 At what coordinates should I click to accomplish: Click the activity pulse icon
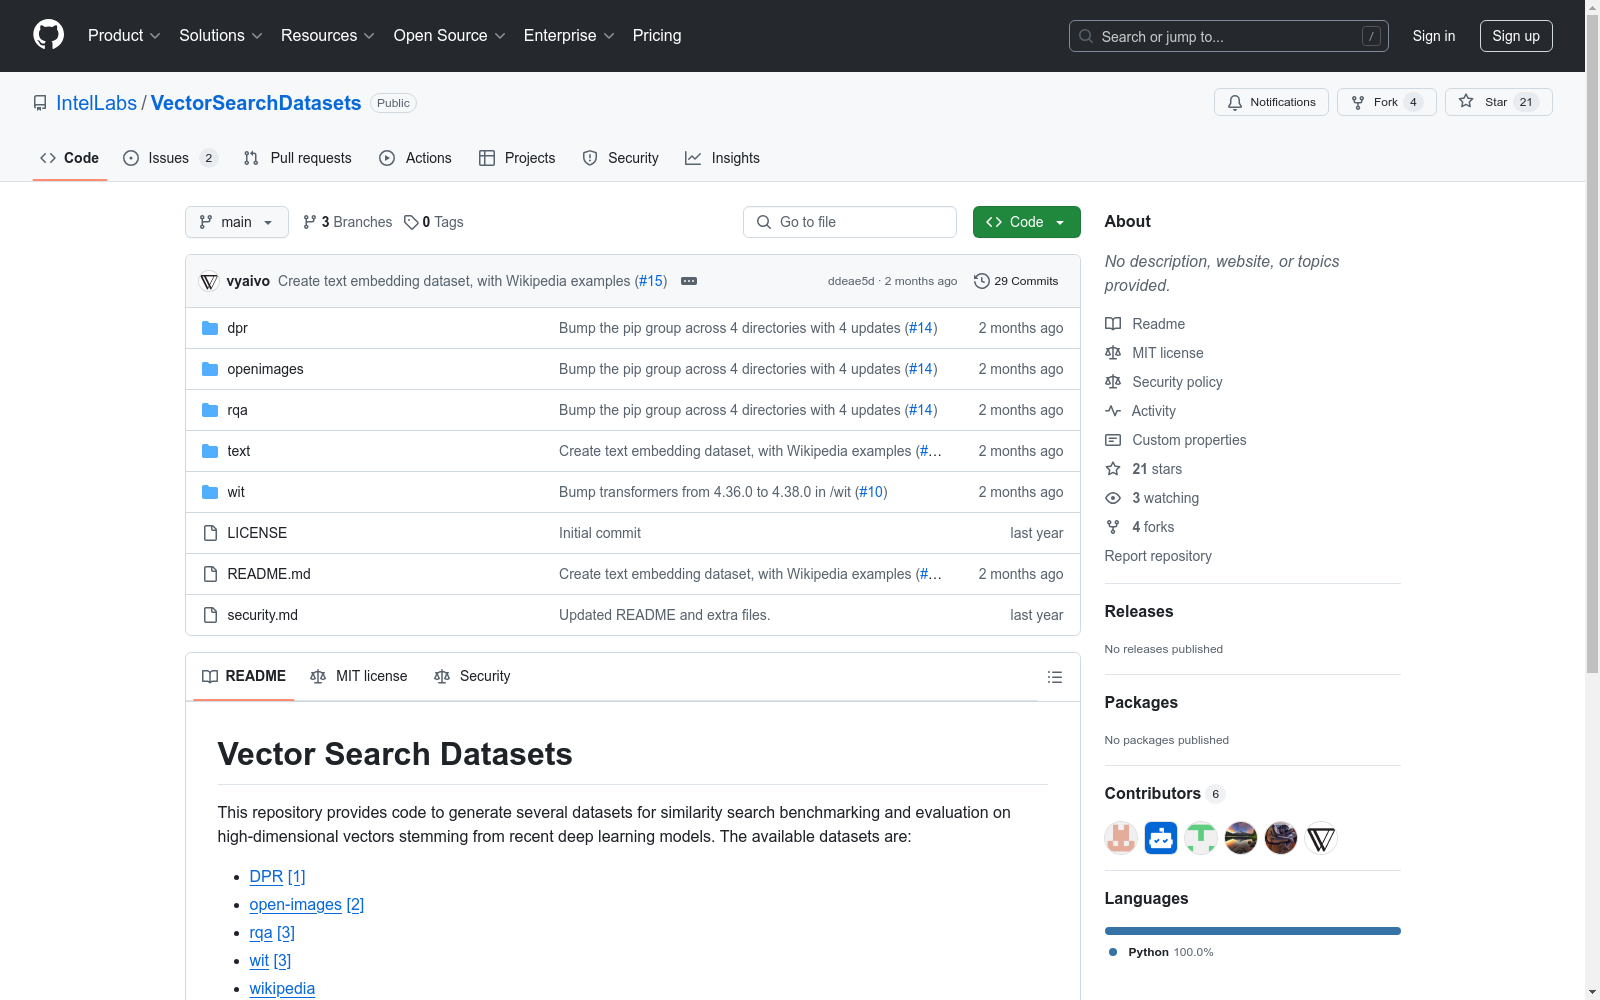point(1113,411)
